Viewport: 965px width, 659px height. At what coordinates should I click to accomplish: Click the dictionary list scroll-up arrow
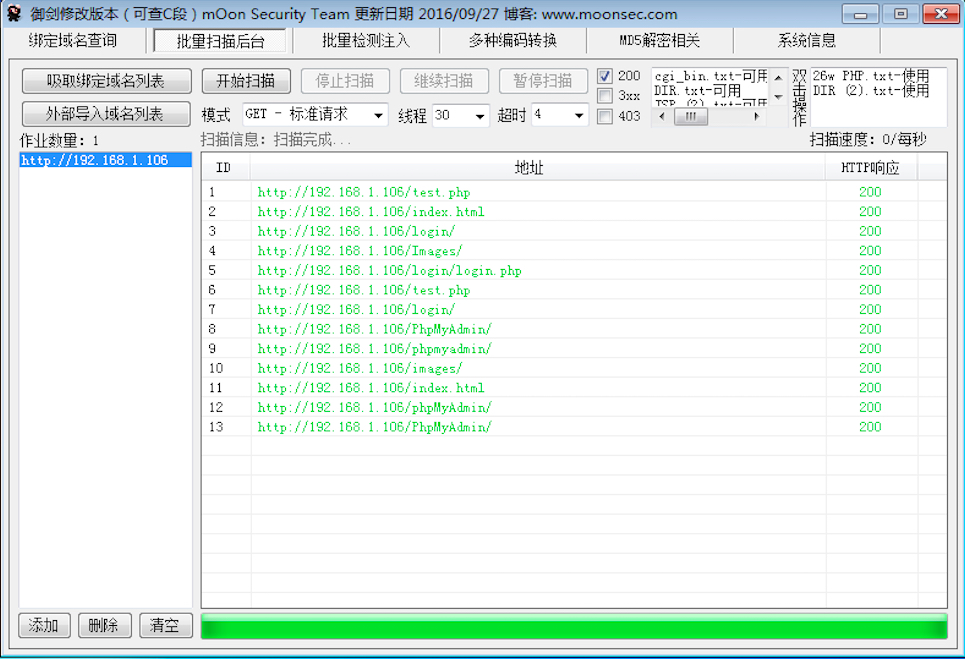click(x=779, y=78)
